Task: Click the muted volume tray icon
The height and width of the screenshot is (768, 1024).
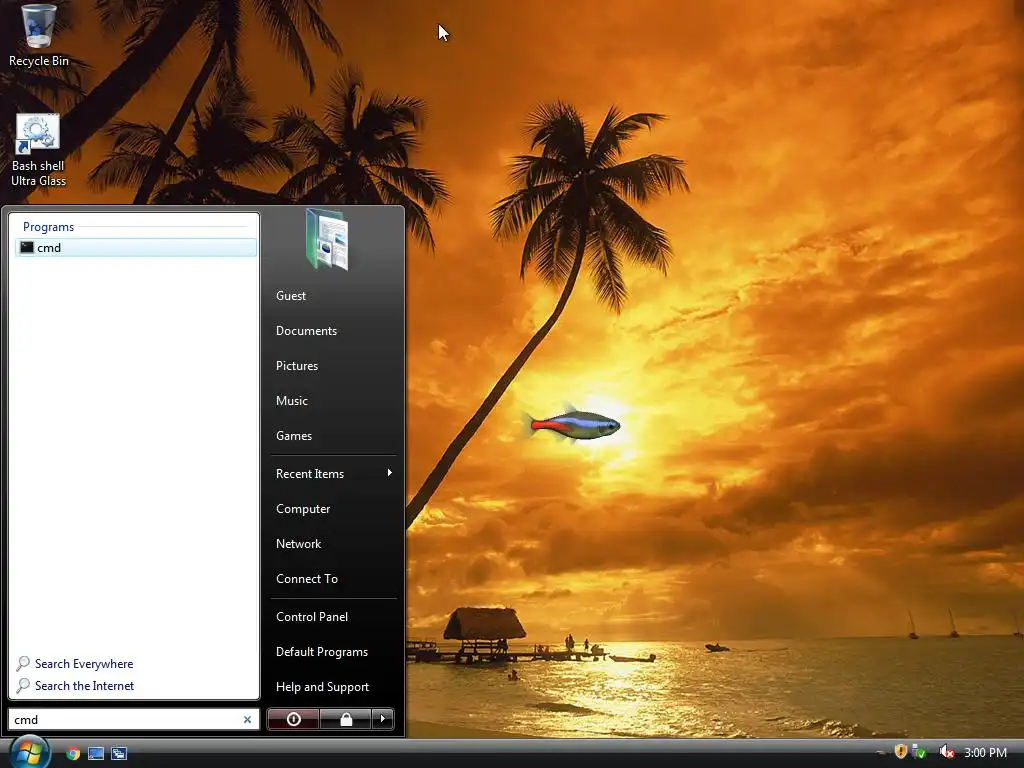Action: click(x=946, y=752)
